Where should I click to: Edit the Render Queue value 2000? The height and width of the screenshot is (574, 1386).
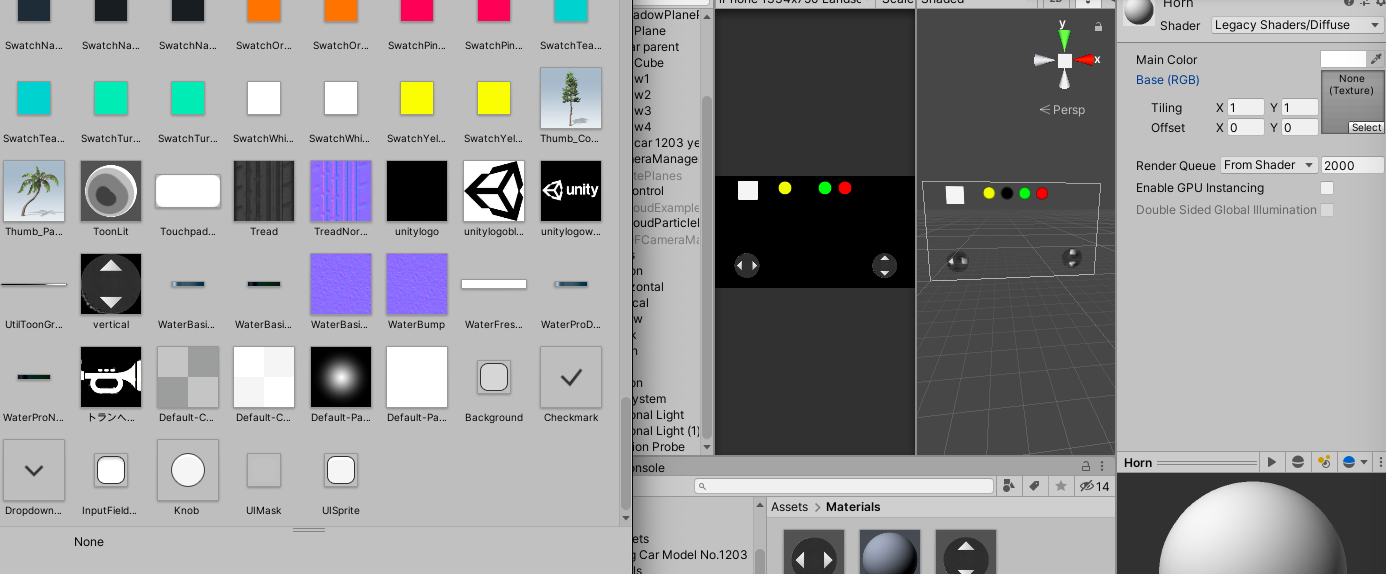click(x=1353, y=165)
